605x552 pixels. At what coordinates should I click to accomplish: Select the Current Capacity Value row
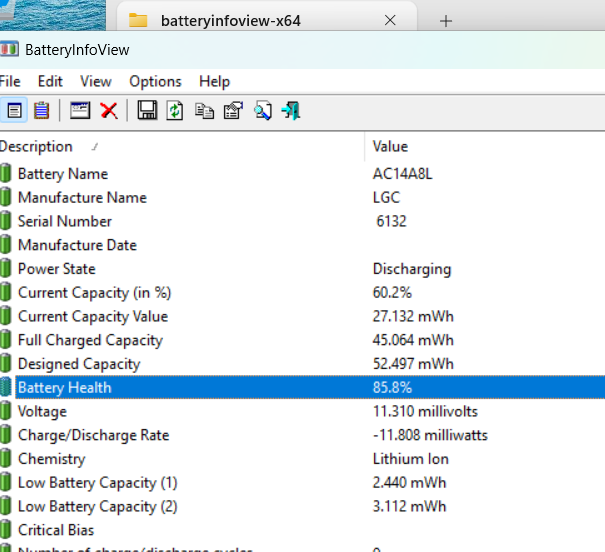click(x=302, y=316)
